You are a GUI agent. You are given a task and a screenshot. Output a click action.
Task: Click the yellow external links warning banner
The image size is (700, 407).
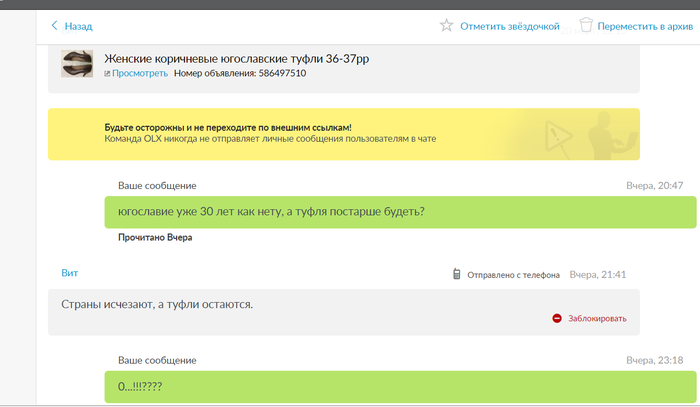[344, 134]
